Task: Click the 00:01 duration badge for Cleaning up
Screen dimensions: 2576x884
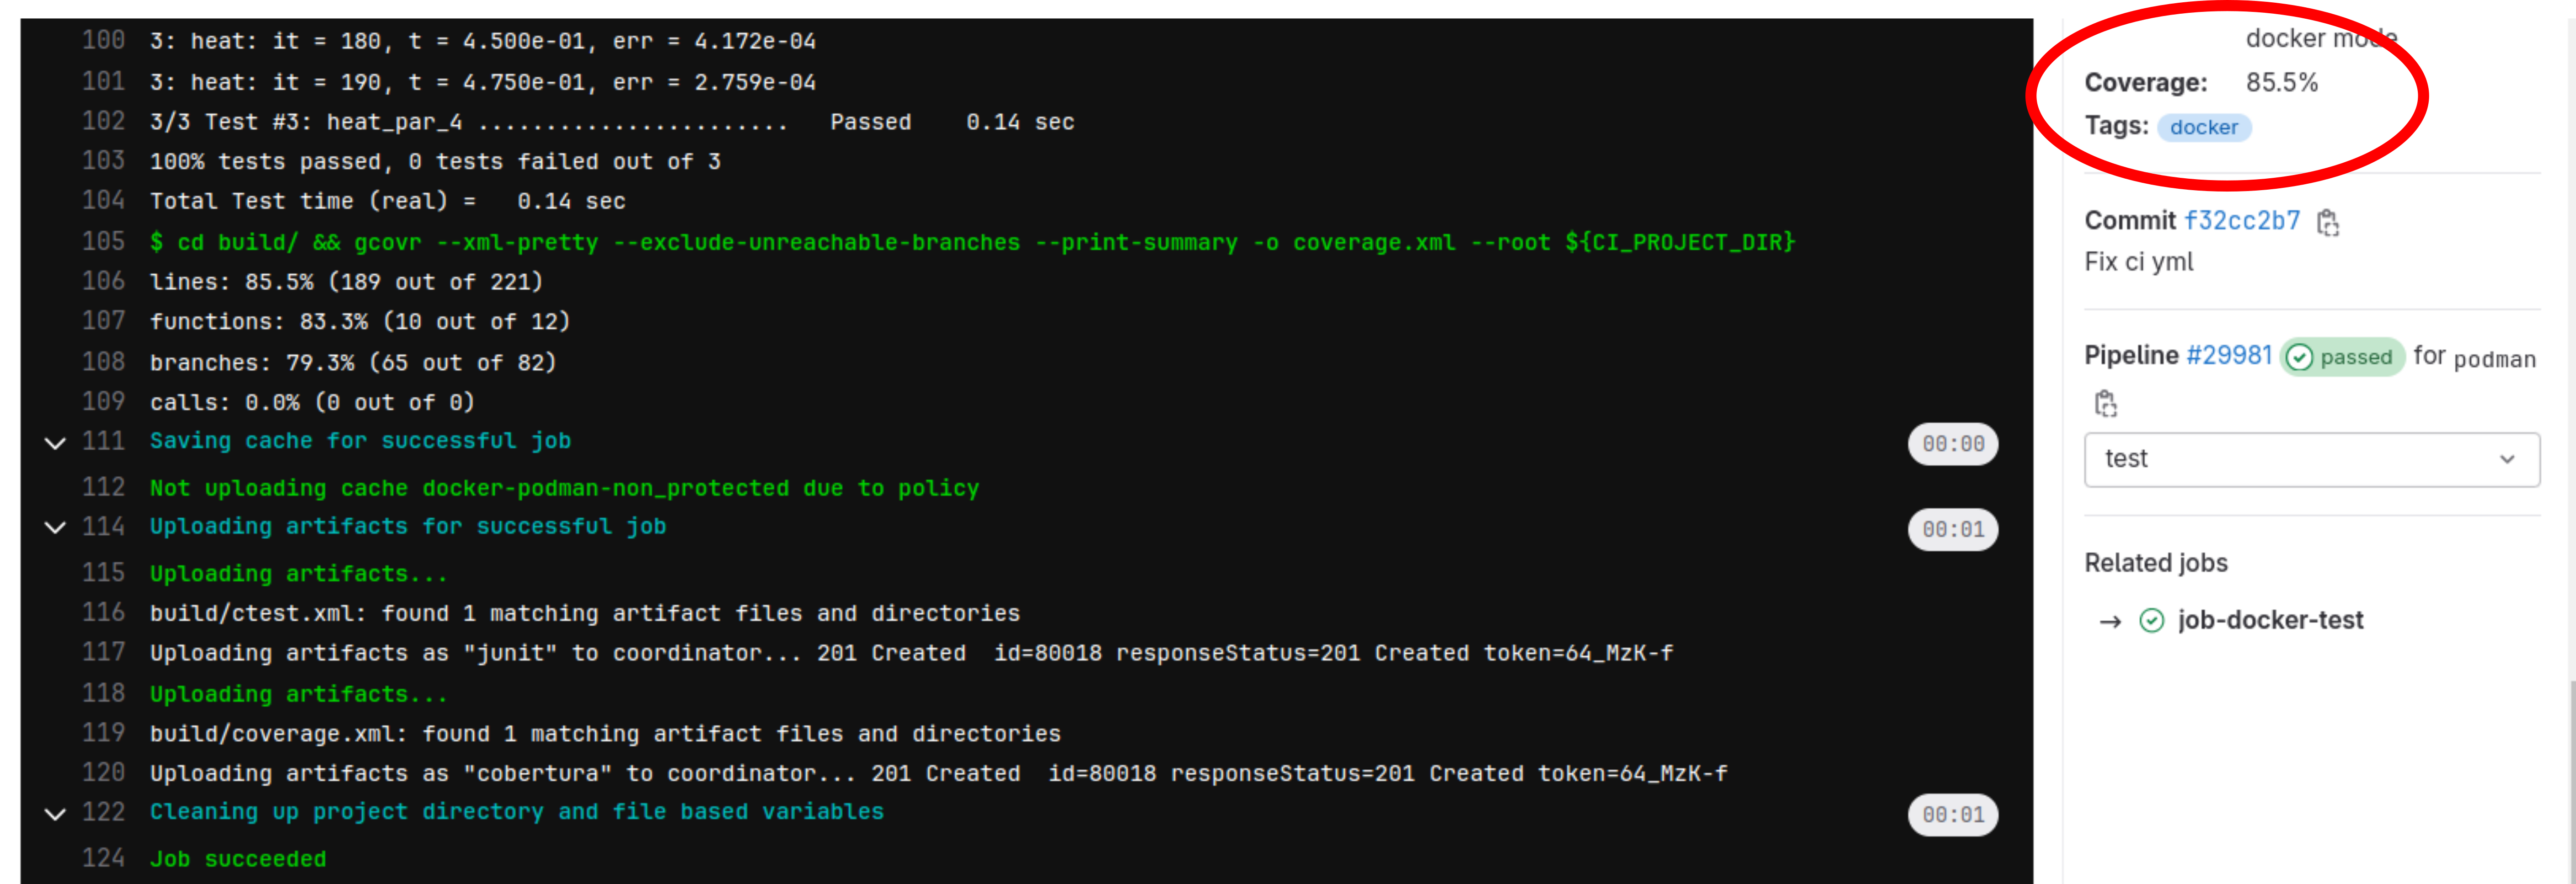Action: click(x=1952, y=815)
